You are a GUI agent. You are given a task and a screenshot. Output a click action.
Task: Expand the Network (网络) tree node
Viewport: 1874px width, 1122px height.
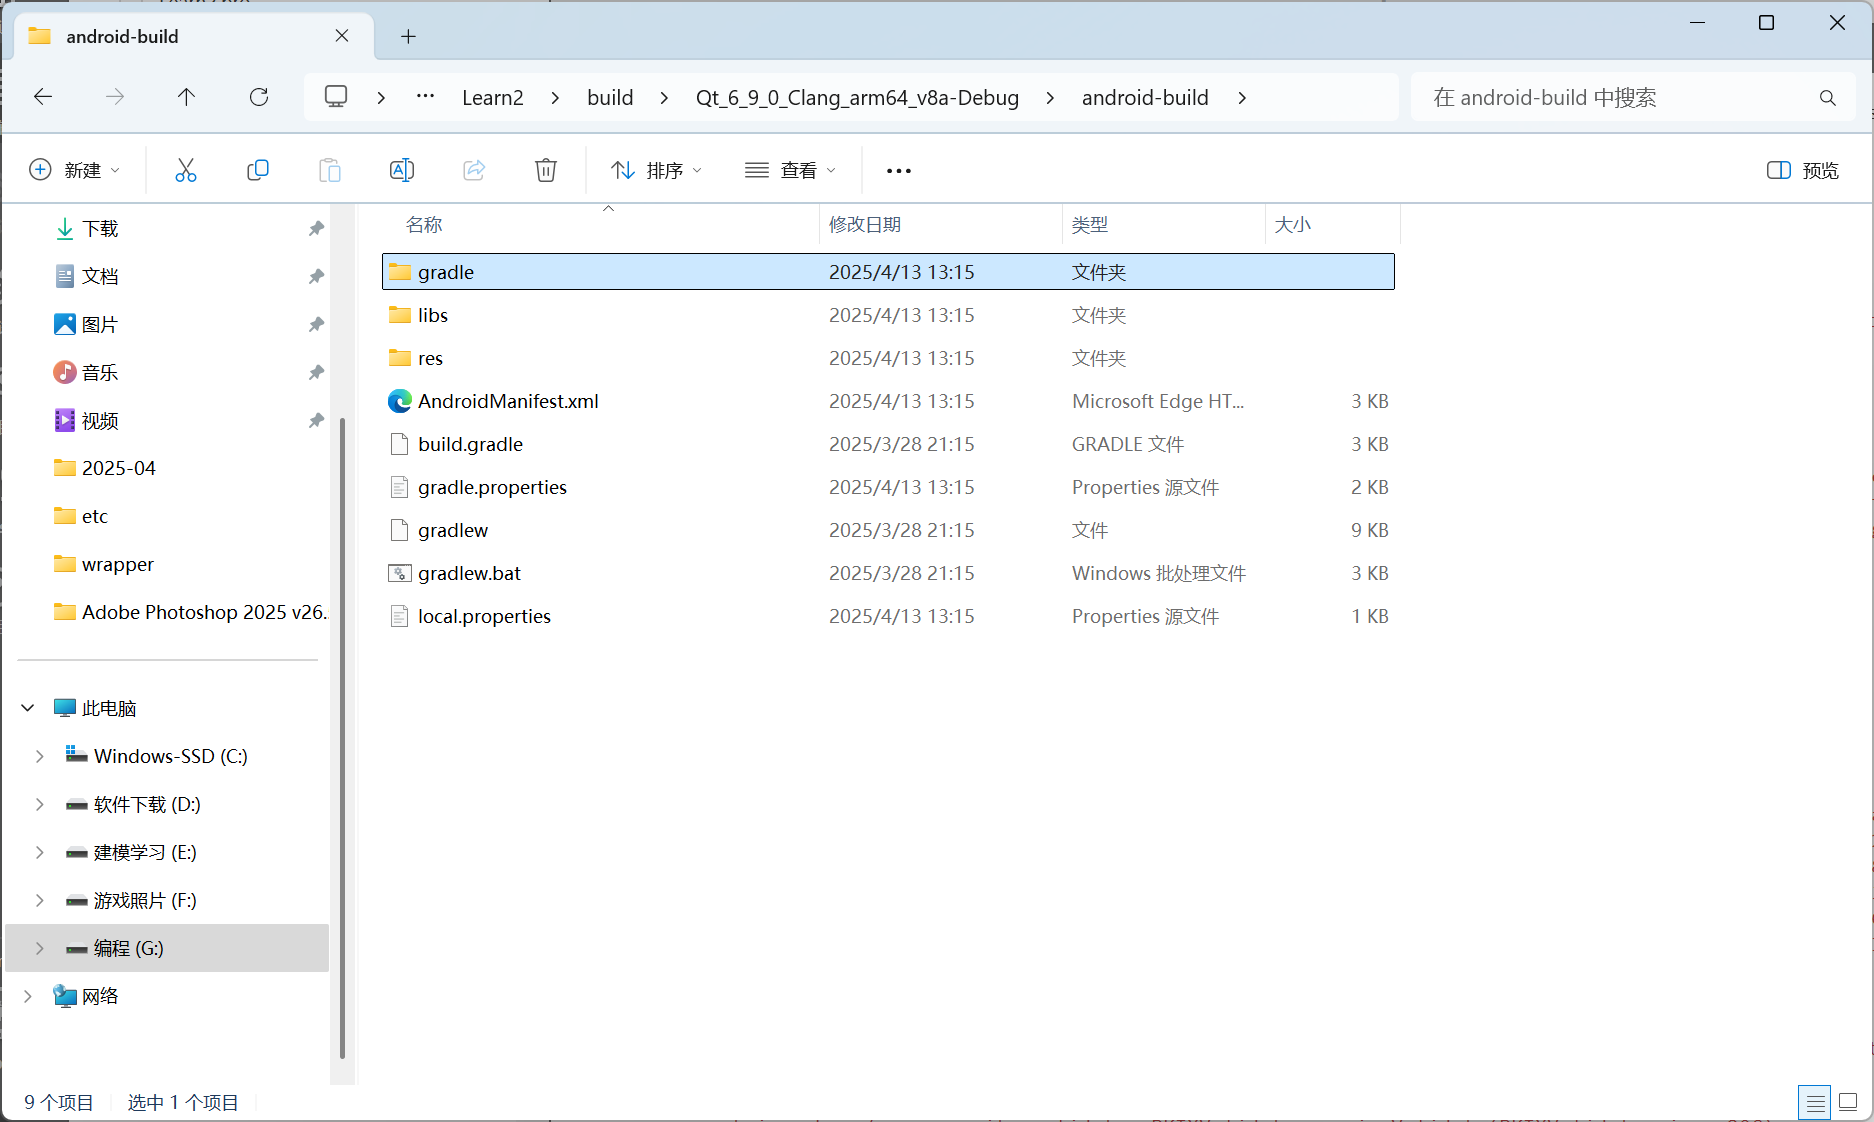(x=28, y=996)
